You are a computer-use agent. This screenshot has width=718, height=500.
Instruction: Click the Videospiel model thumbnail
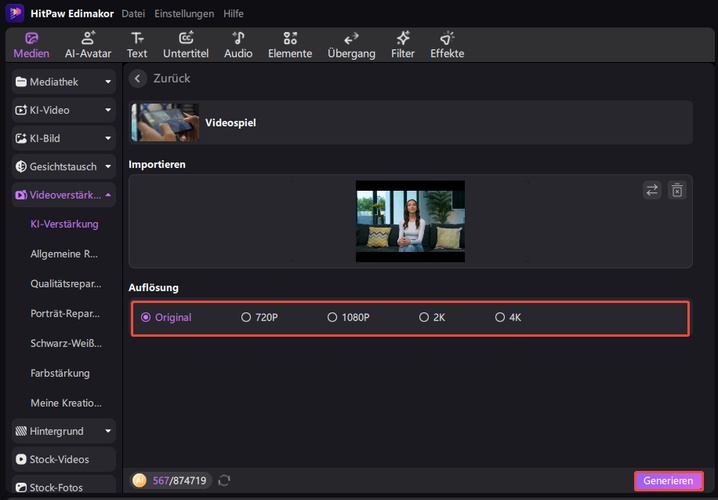(165, 122)
